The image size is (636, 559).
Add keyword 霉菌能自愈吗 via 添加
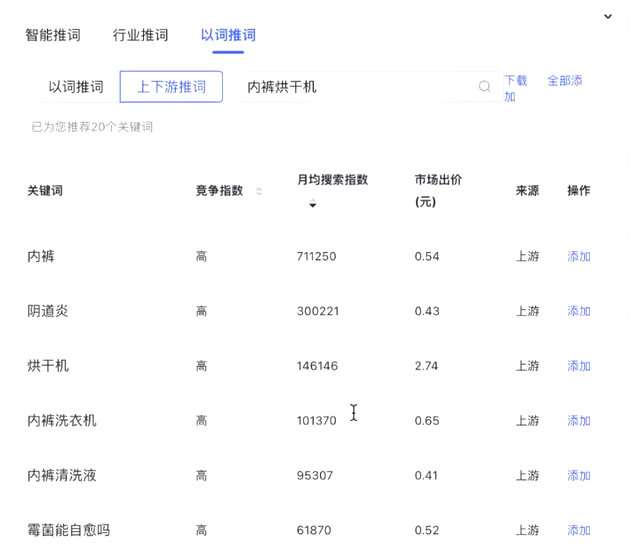(x=579, y=530)
